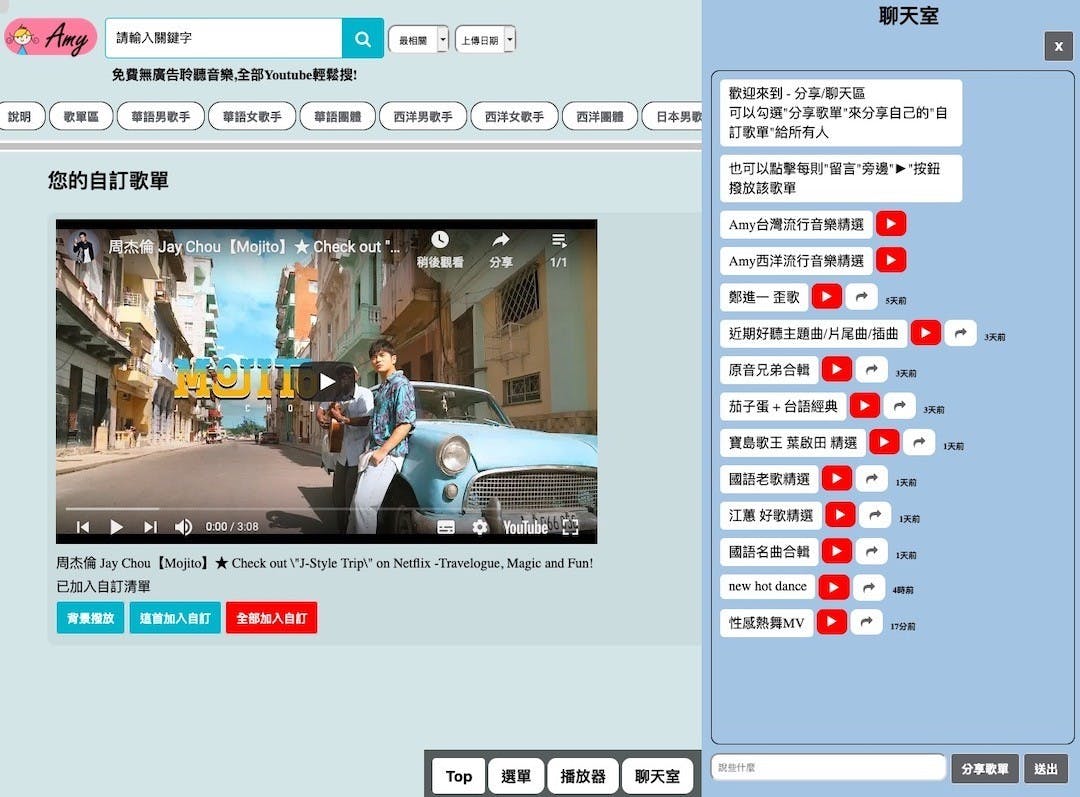Play the Amy台灣流行音樂精選 playlist

point(891,224)
